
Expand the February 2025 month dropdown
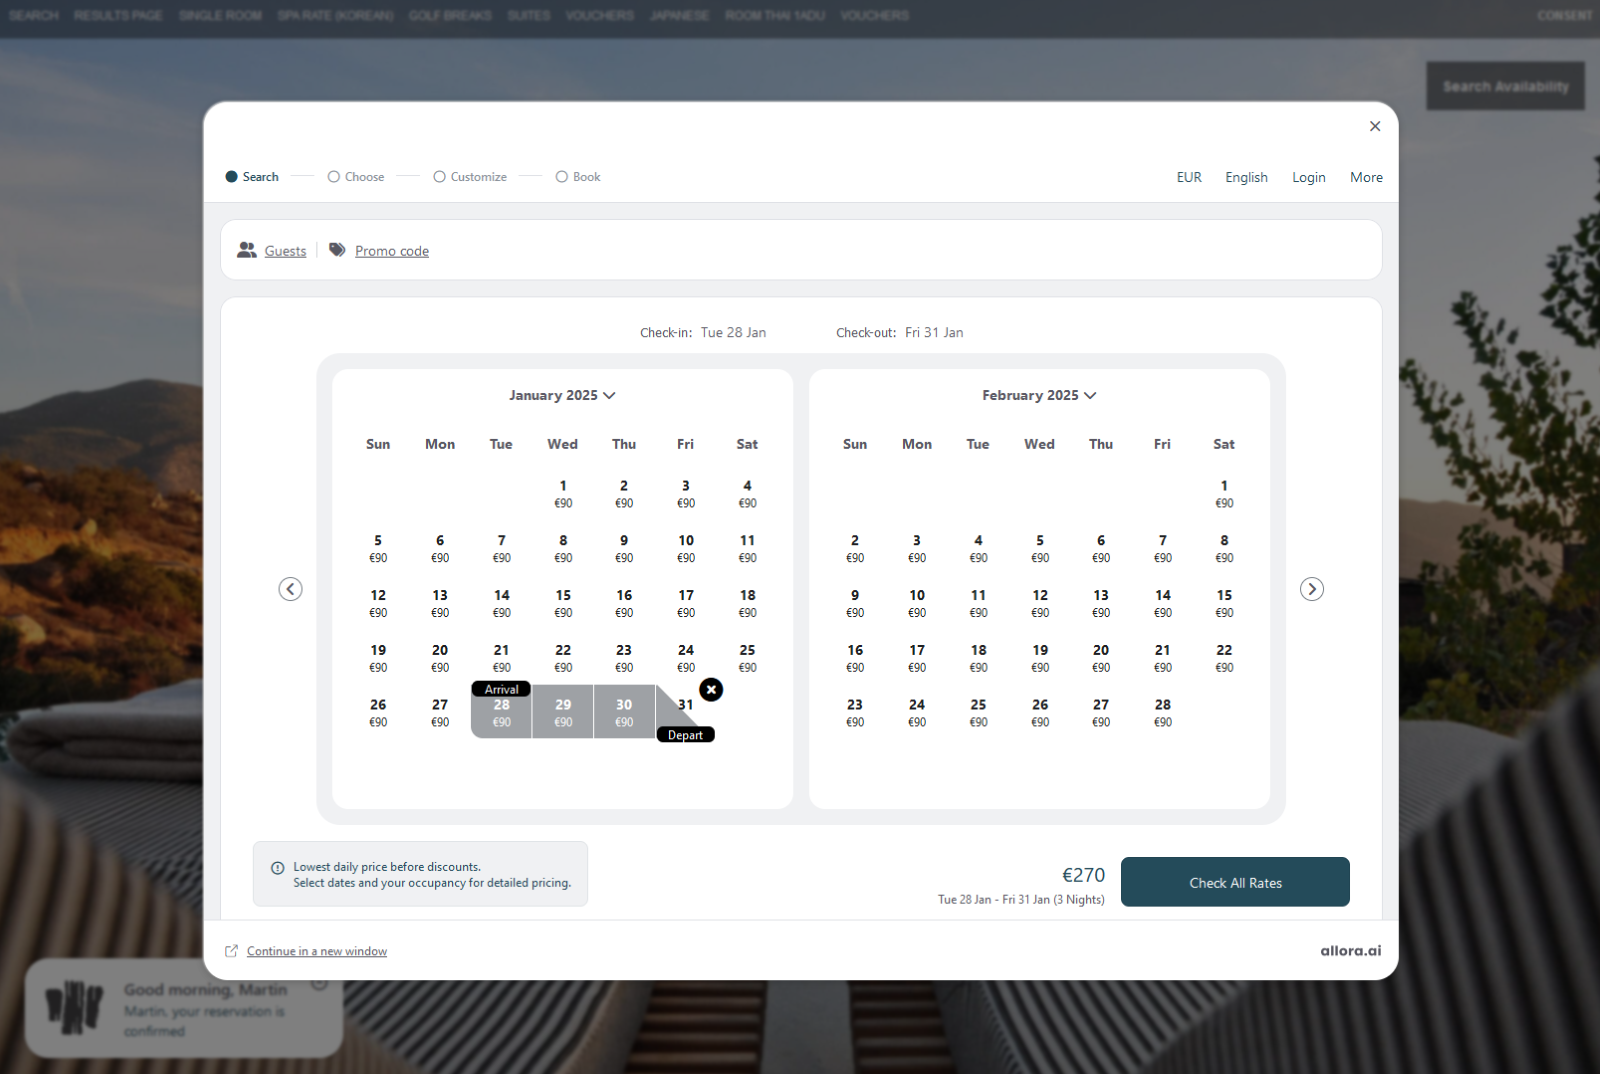pyautogui.click(x=1039, y=395)
